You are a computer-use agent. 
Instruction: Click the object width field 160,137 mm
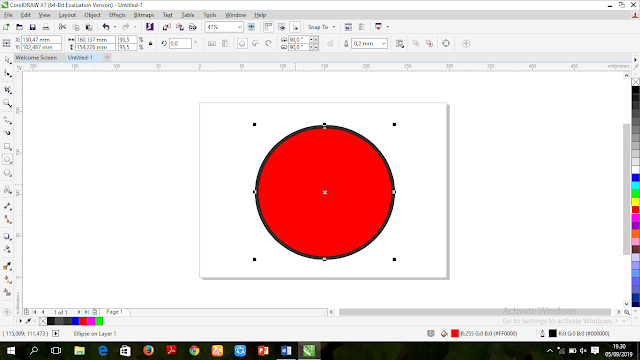point(95,40)
